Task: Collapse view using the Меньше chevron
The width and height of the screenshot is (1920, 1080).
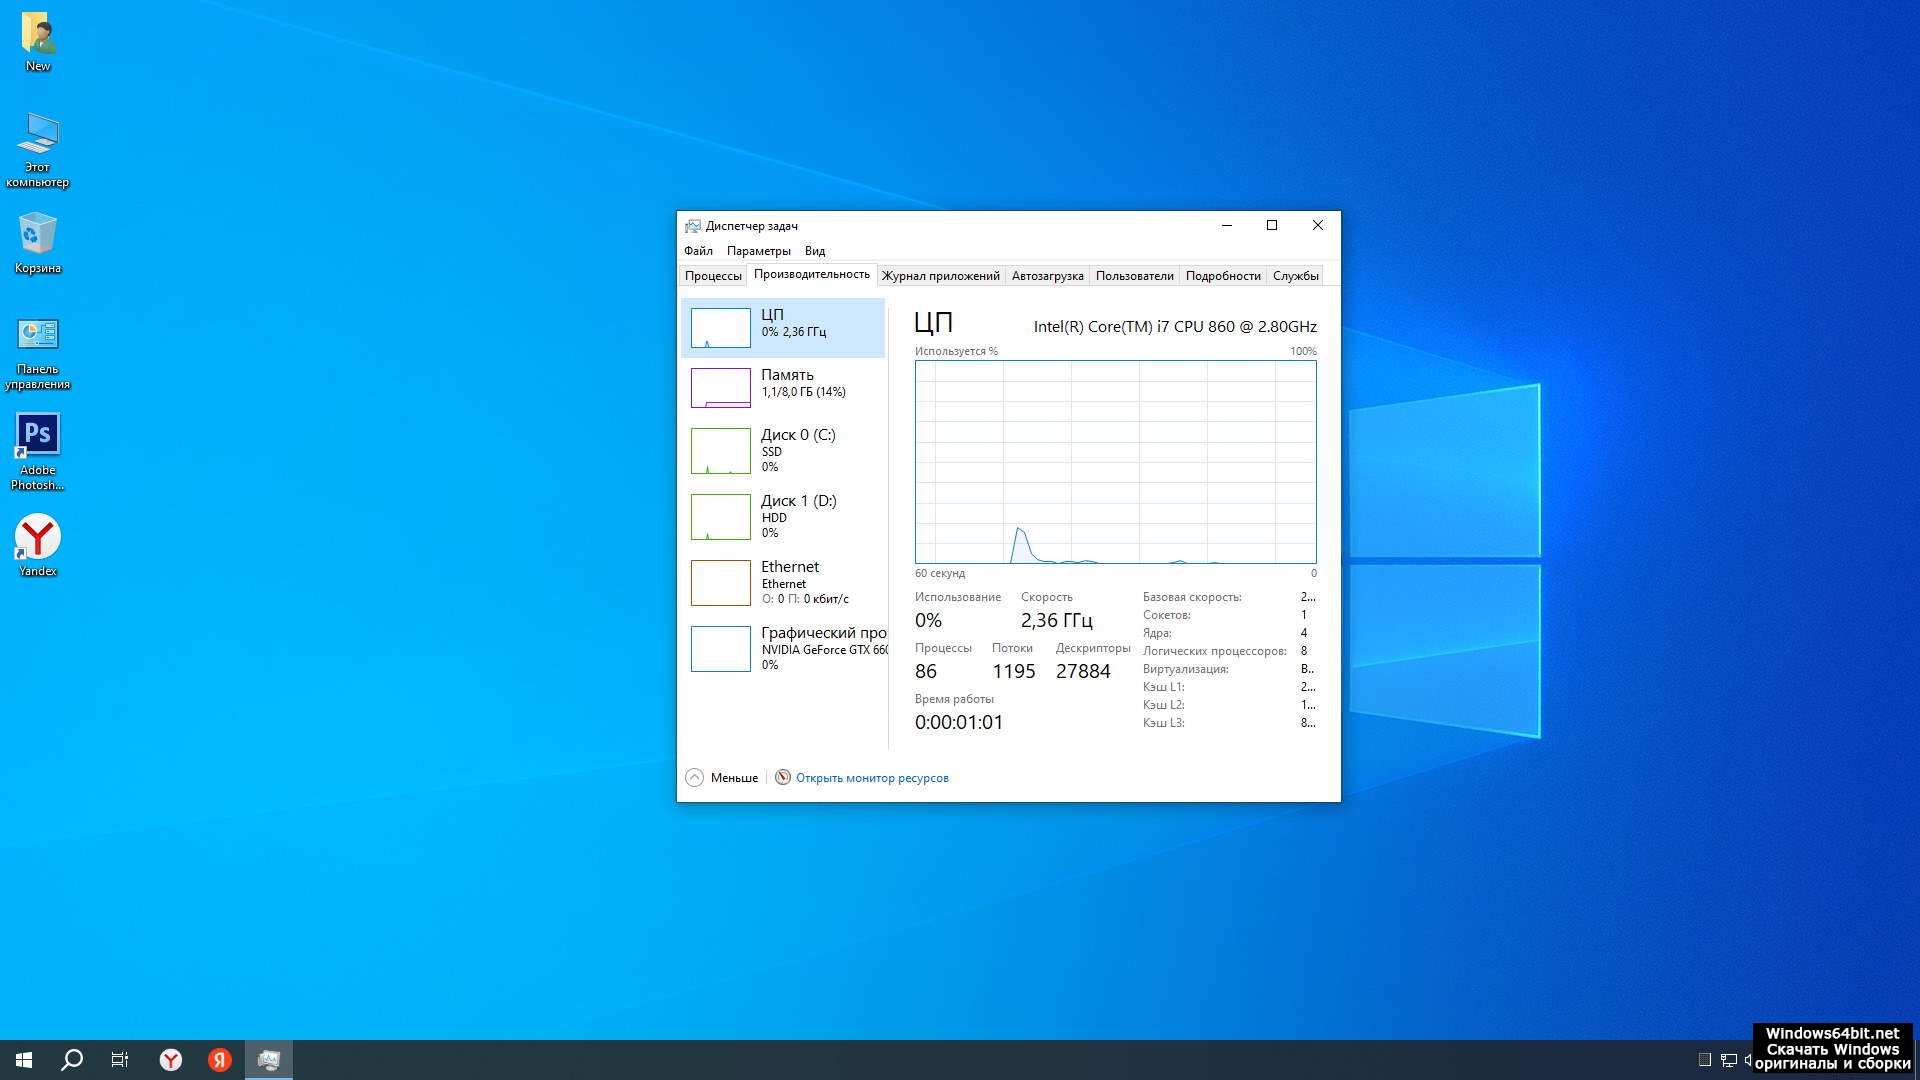Action: click(695, 778)
